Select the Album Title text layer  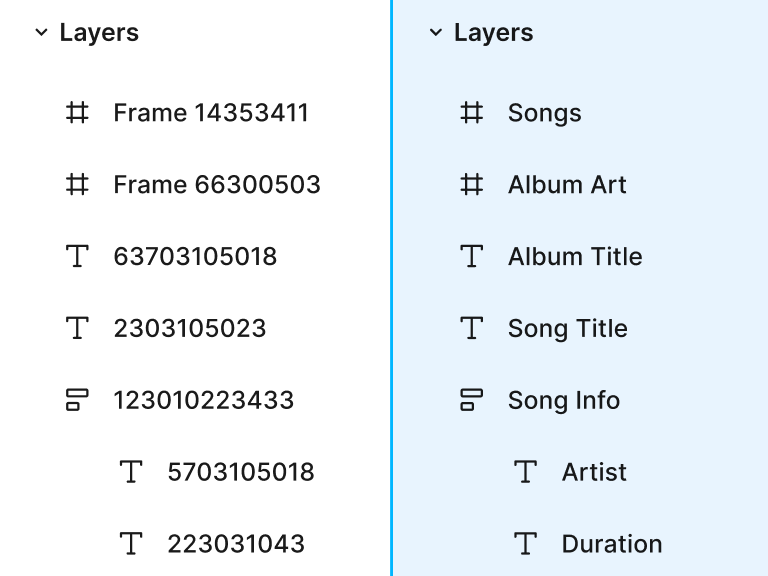coord(575,256)
